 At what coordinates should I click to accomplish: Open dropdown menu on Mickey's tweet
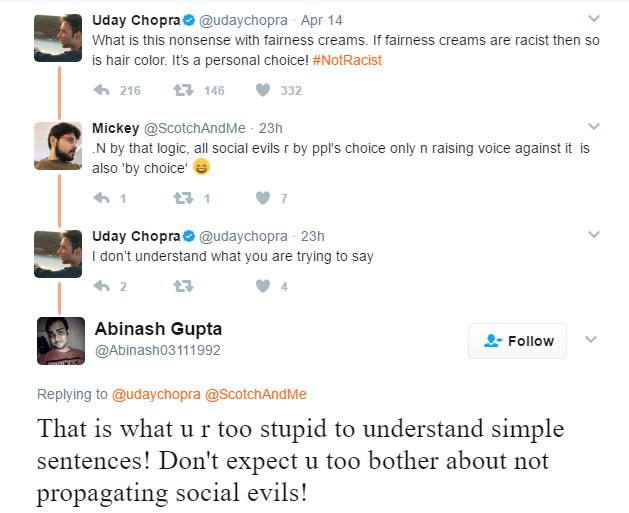pyautogui.click(x=593, y=127)
